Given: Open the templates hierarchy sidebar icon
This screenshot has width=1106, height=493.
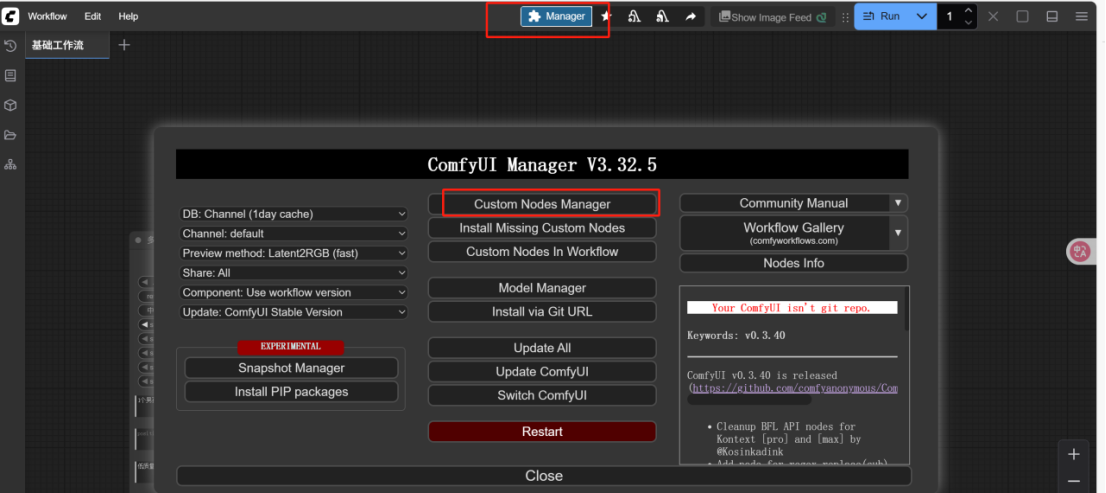Looking at the screenshot, I should click(10, 164).
